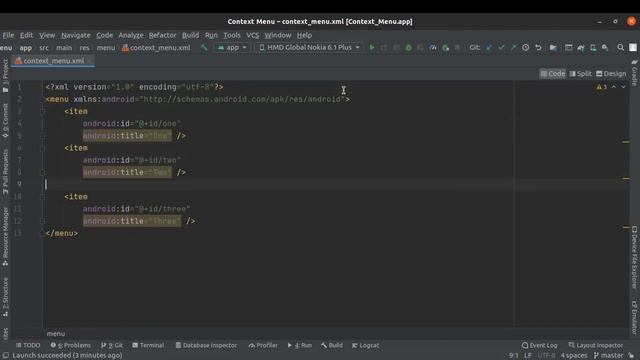This screenshot has width=640, height=360.
Task: Change LF line separator in status bar
Action: 528,356
